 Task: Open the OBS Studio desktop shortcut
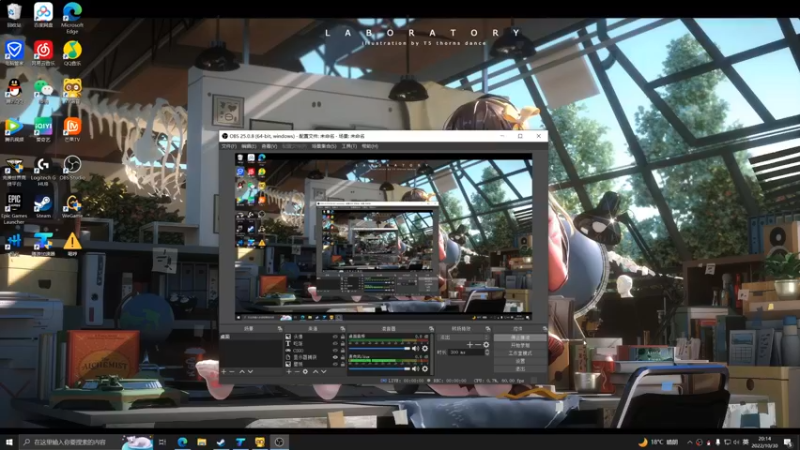(x=72, y=168)
